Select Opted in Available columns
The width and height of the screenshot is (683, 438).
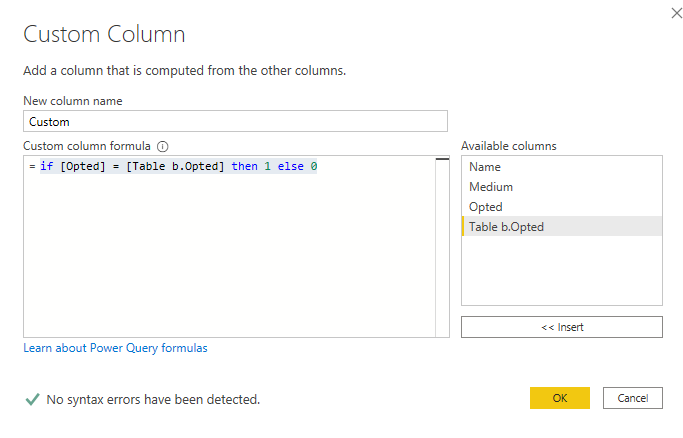562,207
